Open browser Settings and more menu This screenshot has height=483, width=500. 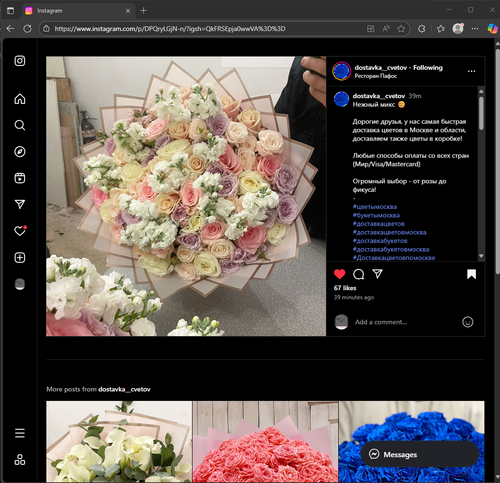pos(475,29)
